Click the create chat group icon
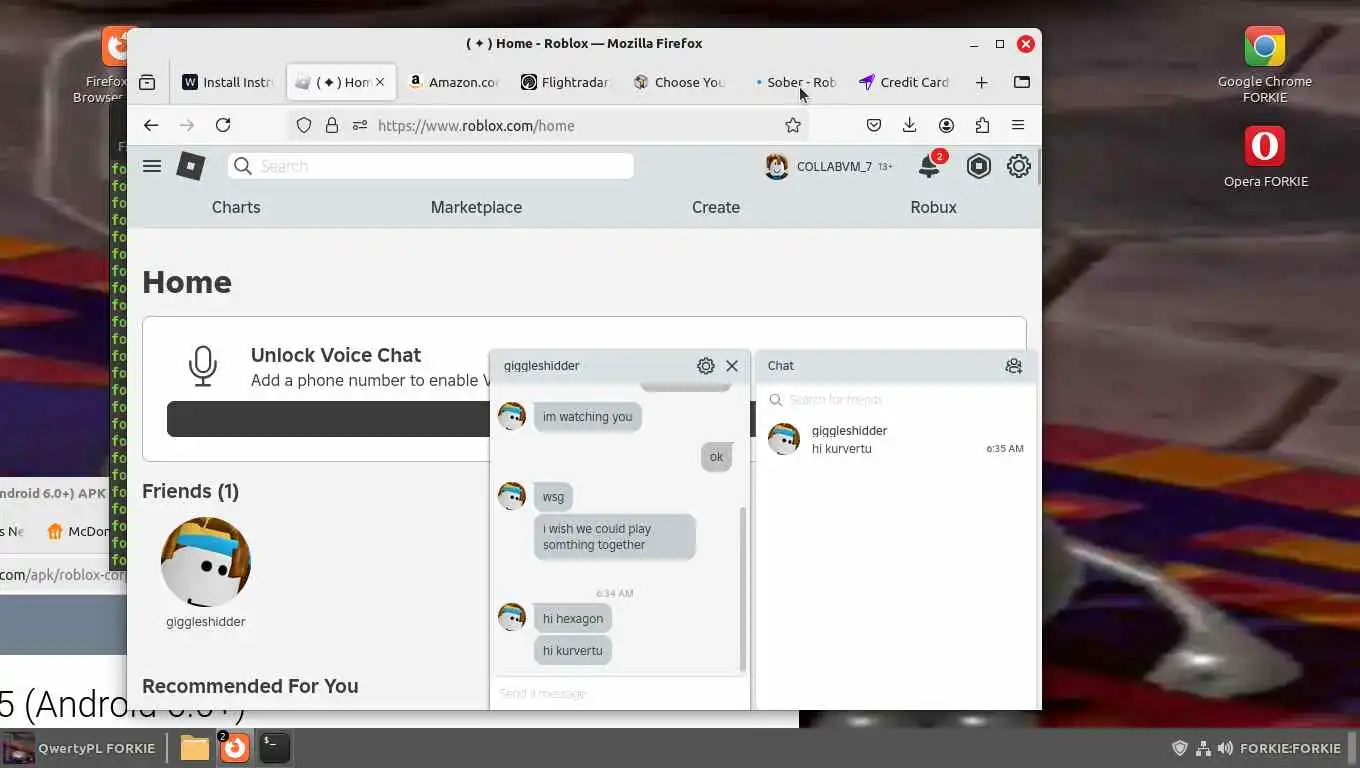1360x768 pixels. pyautogui.click(x=1014, y=366)
